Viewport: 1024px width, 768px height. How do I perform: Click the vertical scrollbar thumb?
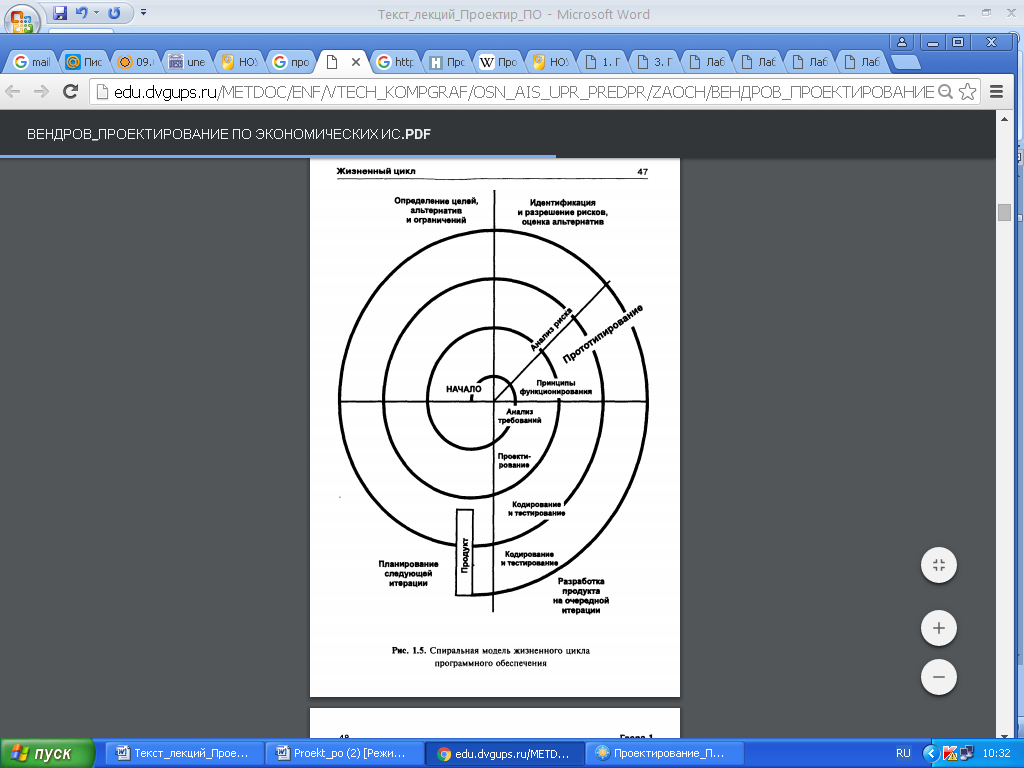(x=1004, y=212)
